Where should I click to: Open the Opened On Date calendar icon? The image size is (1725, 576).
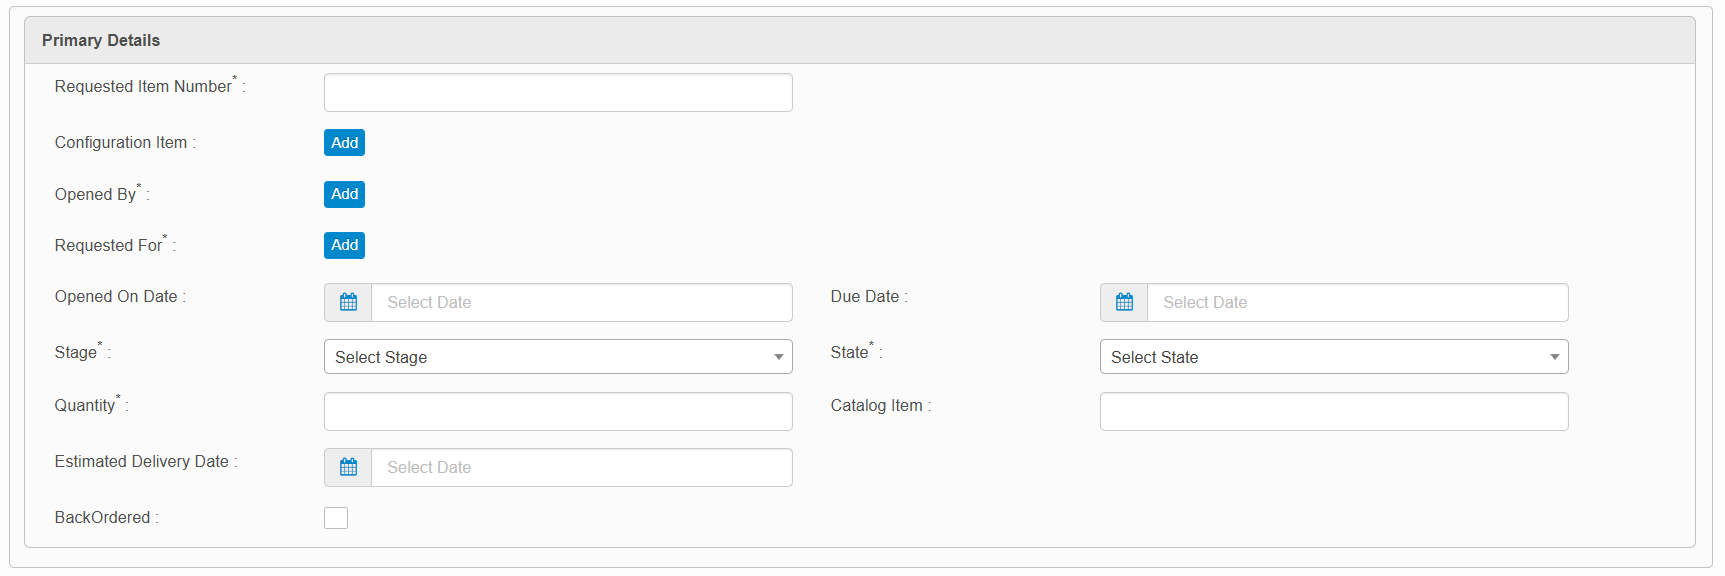pos(348,302)
